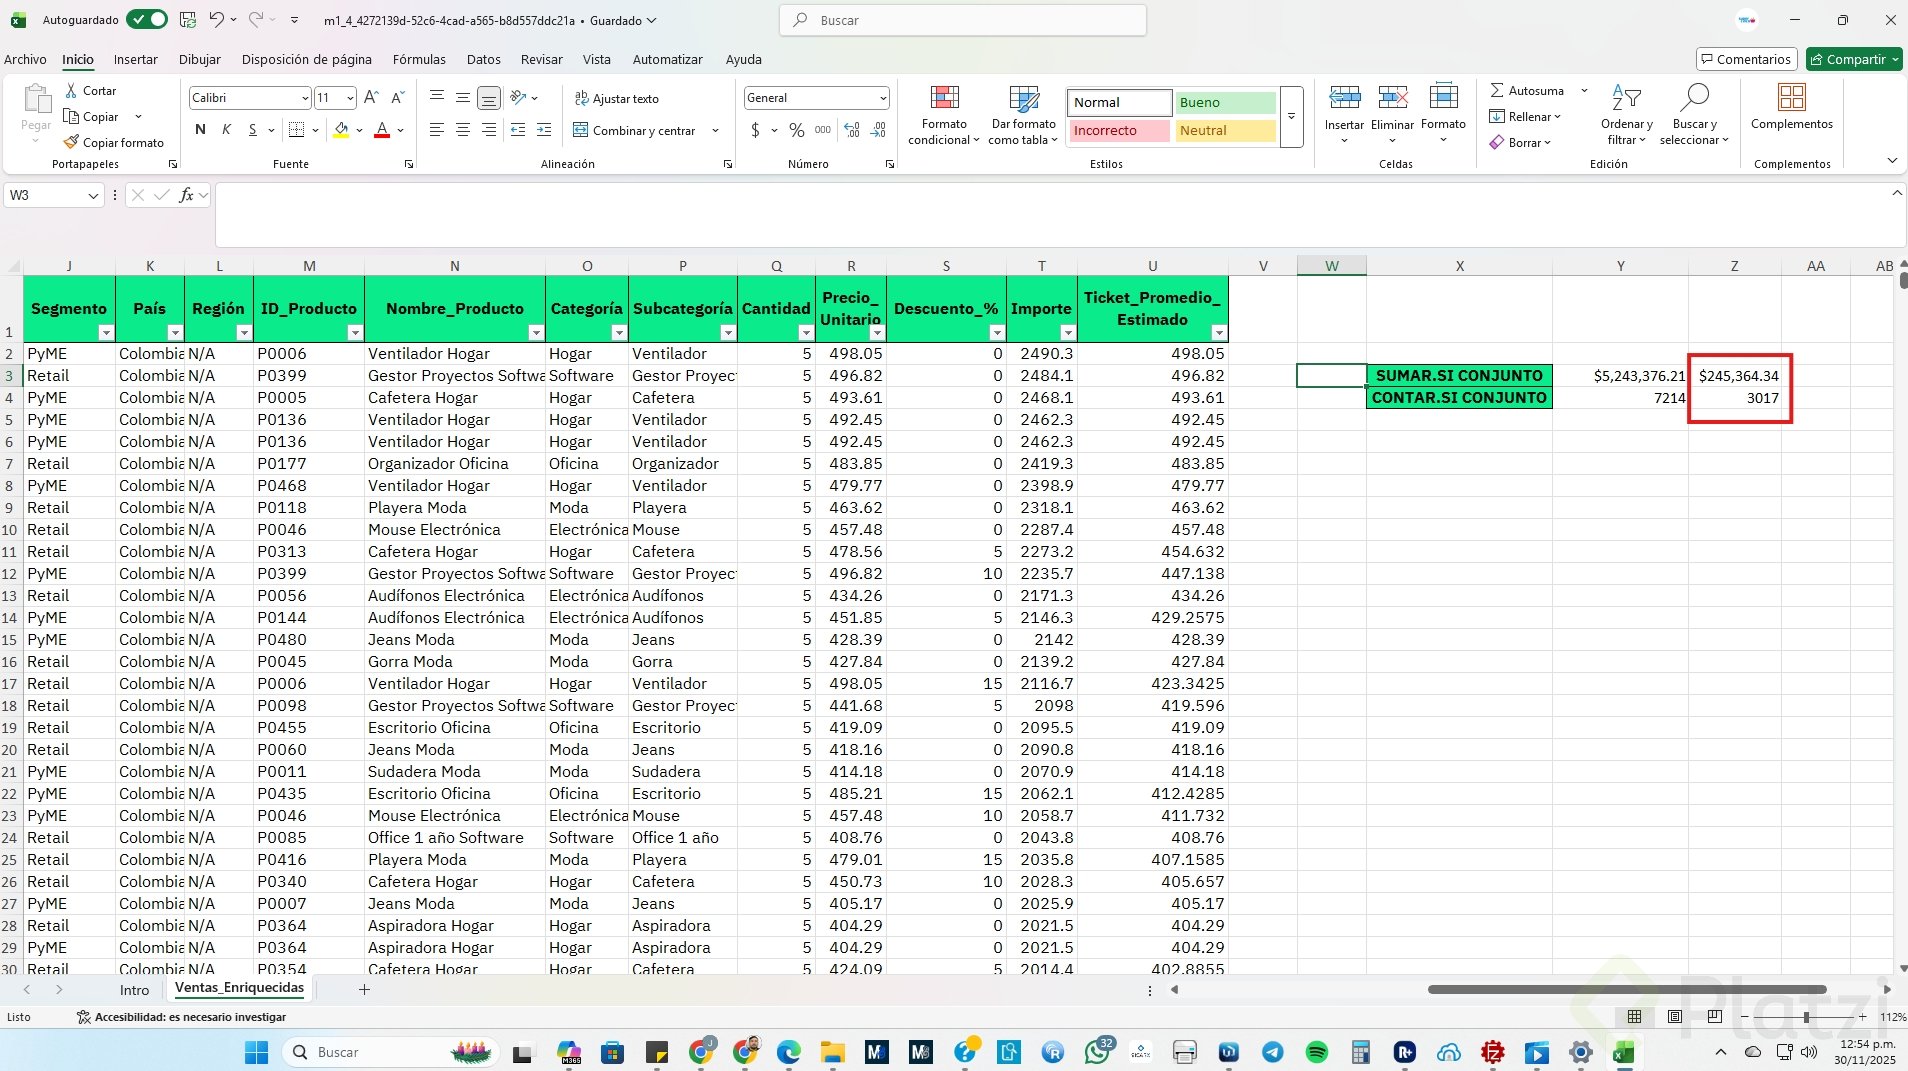Undo the last action
The width and height of the screenshot is (1908, 1071).
[216, 20]
